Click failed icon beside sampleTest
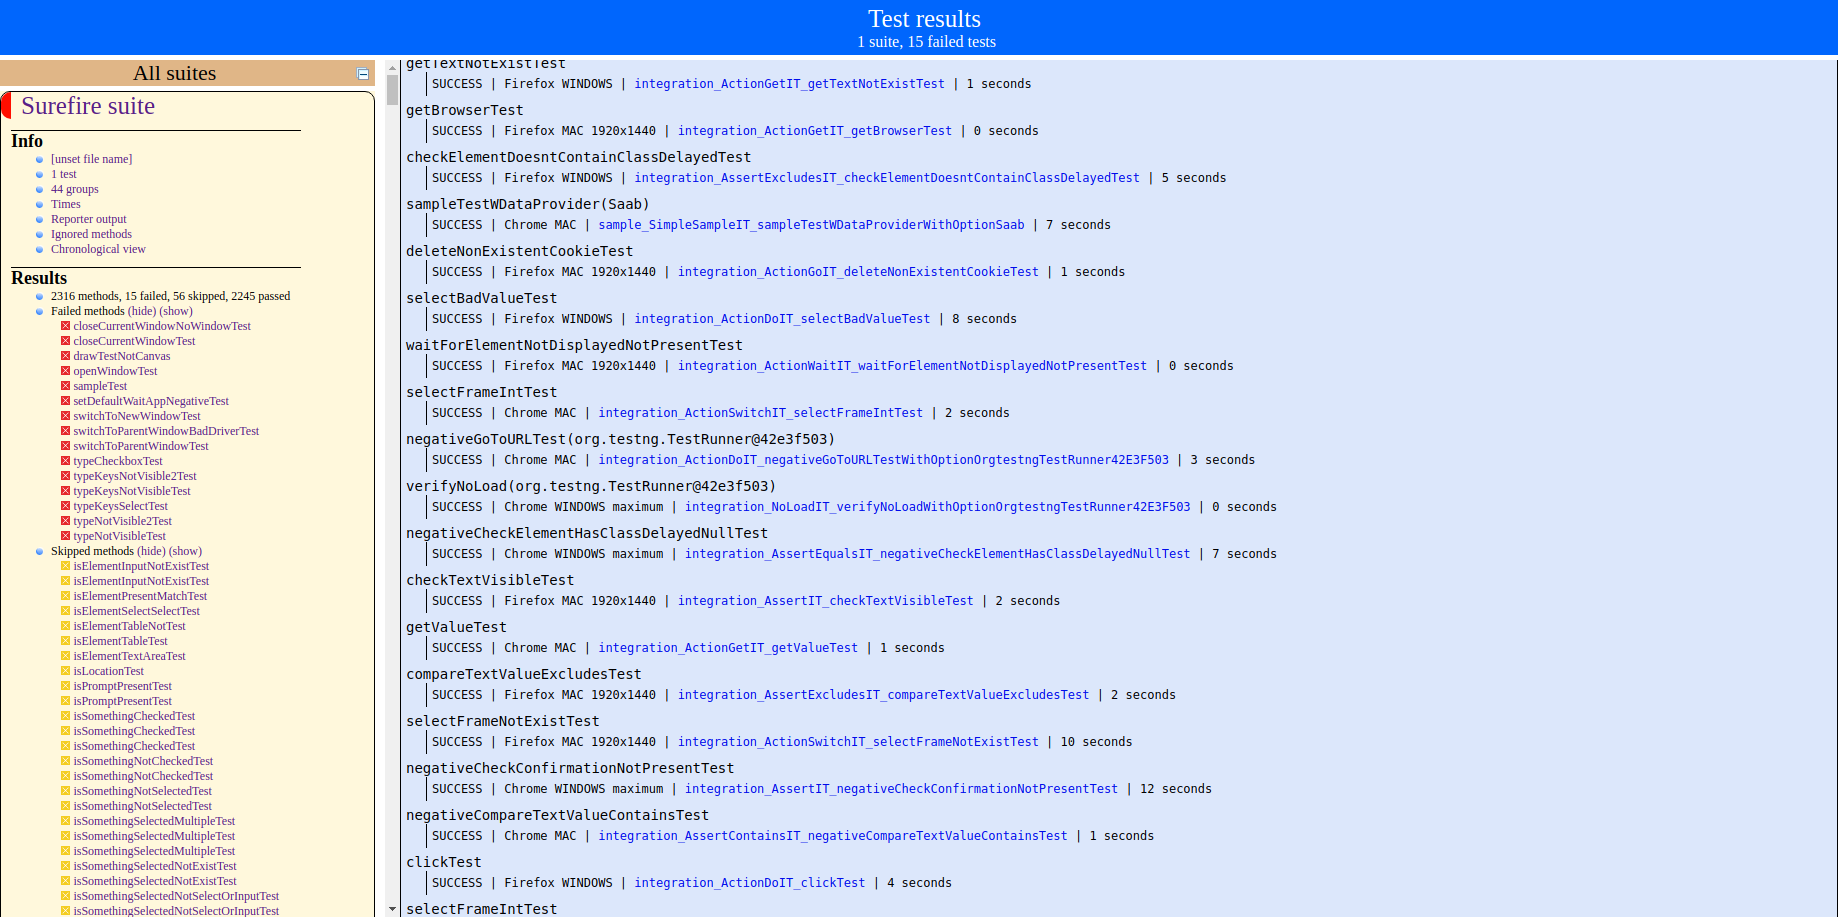Image resolution: width=1838 pixels, height=917 pixels. click(65, 386)
